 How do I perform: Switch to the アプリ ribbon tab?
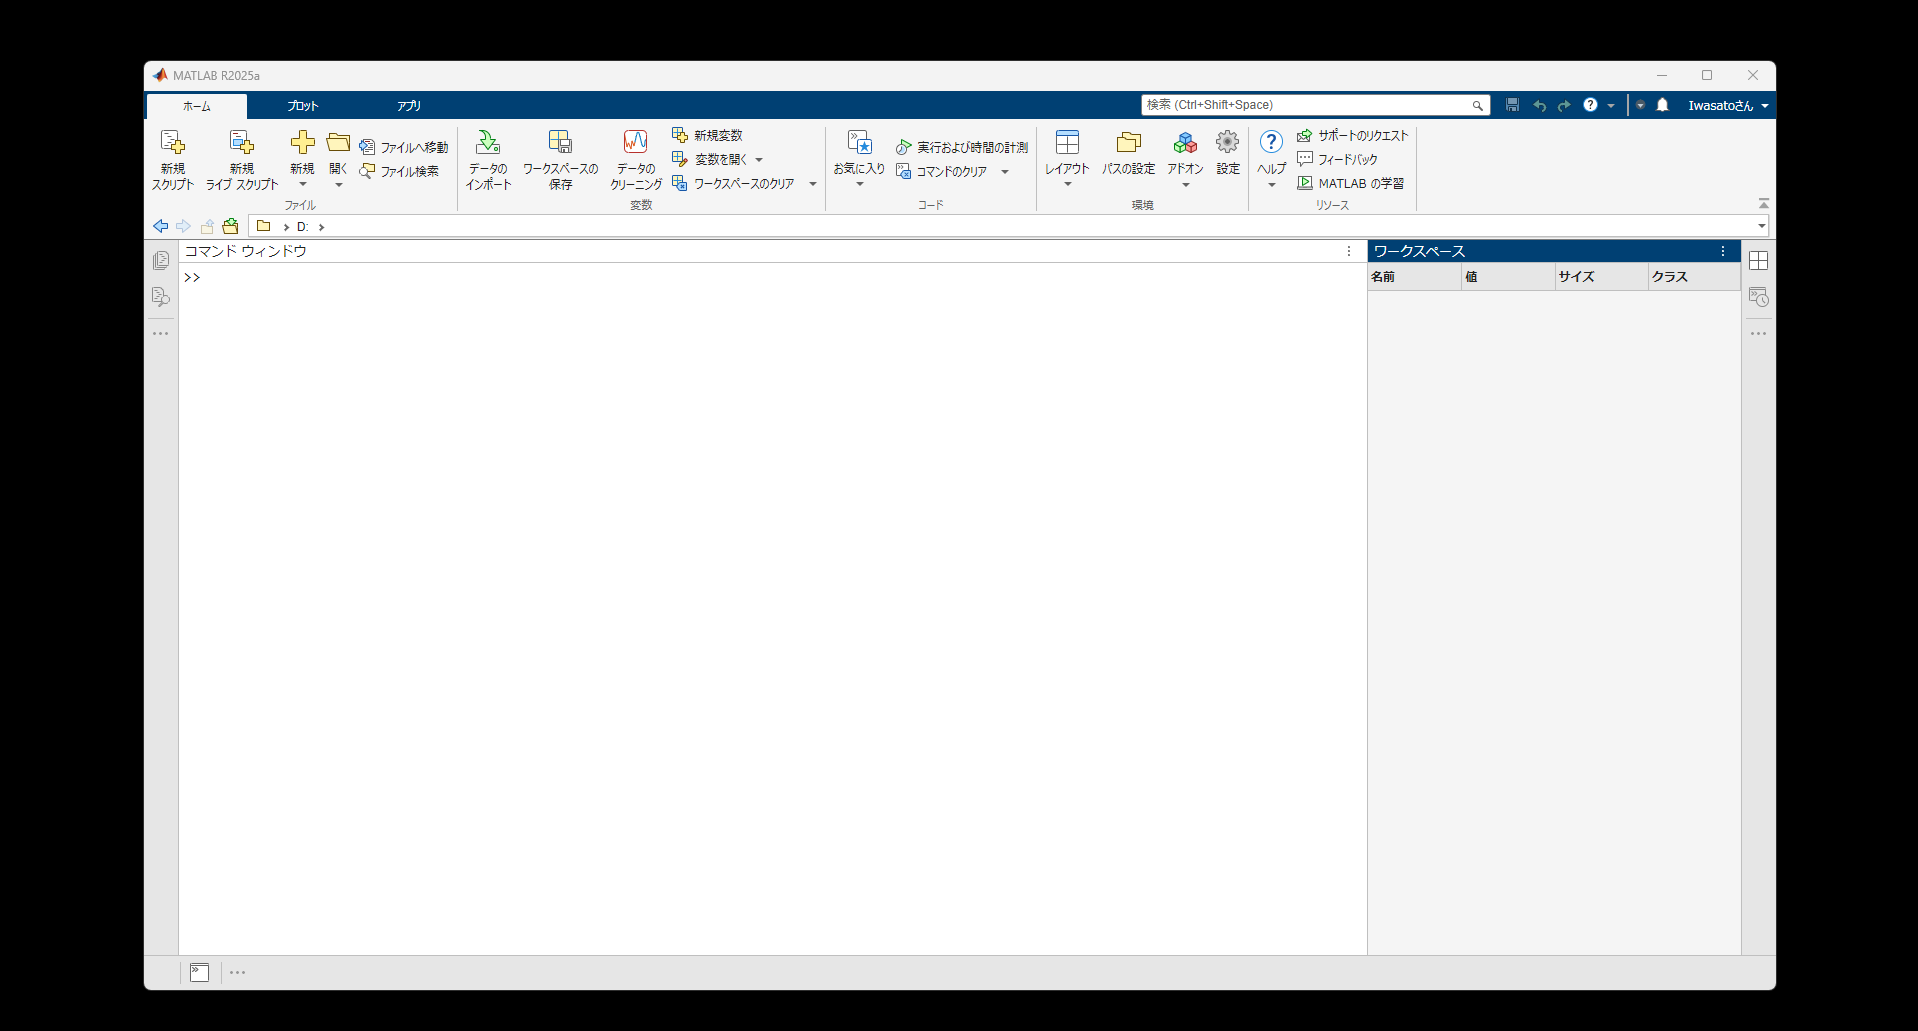click(409, 105)
